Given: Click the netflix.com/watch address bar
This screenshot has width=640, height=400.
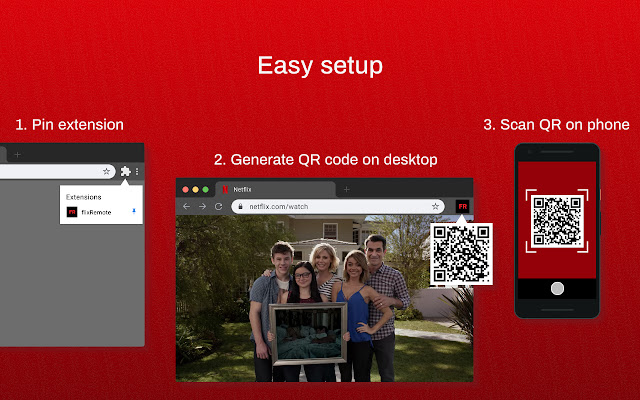Looking at the screenshot, I should pos(338,207).
